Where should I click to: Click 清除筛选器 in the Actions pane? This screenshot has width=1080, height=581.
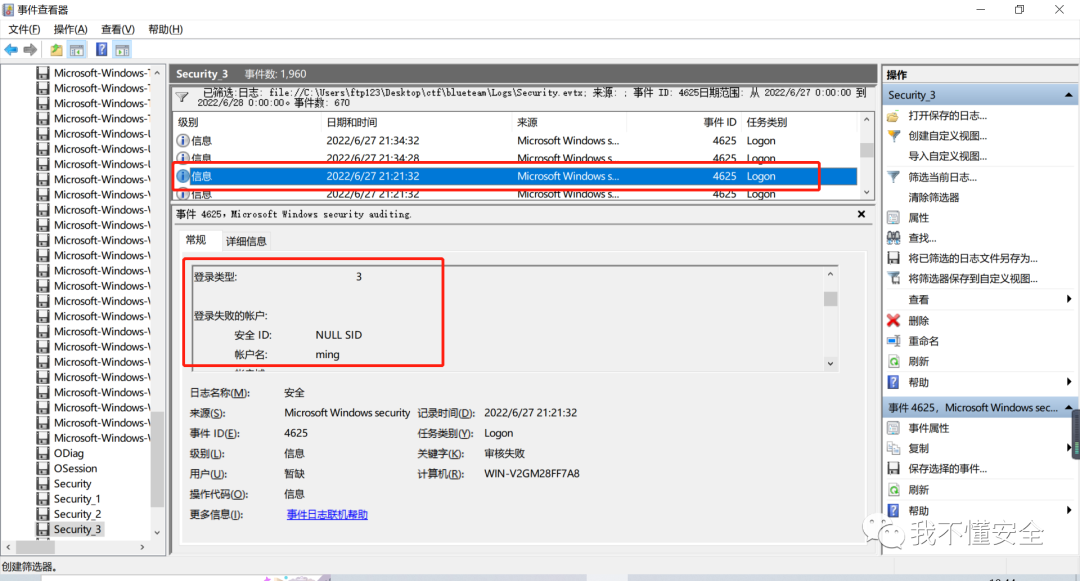(933, 198)
